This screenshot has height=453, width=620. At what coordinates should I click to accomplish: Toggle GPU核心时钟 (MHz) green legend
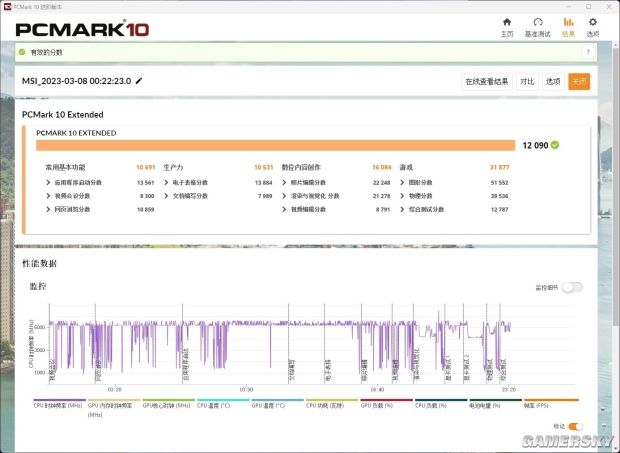click(166, 405)
